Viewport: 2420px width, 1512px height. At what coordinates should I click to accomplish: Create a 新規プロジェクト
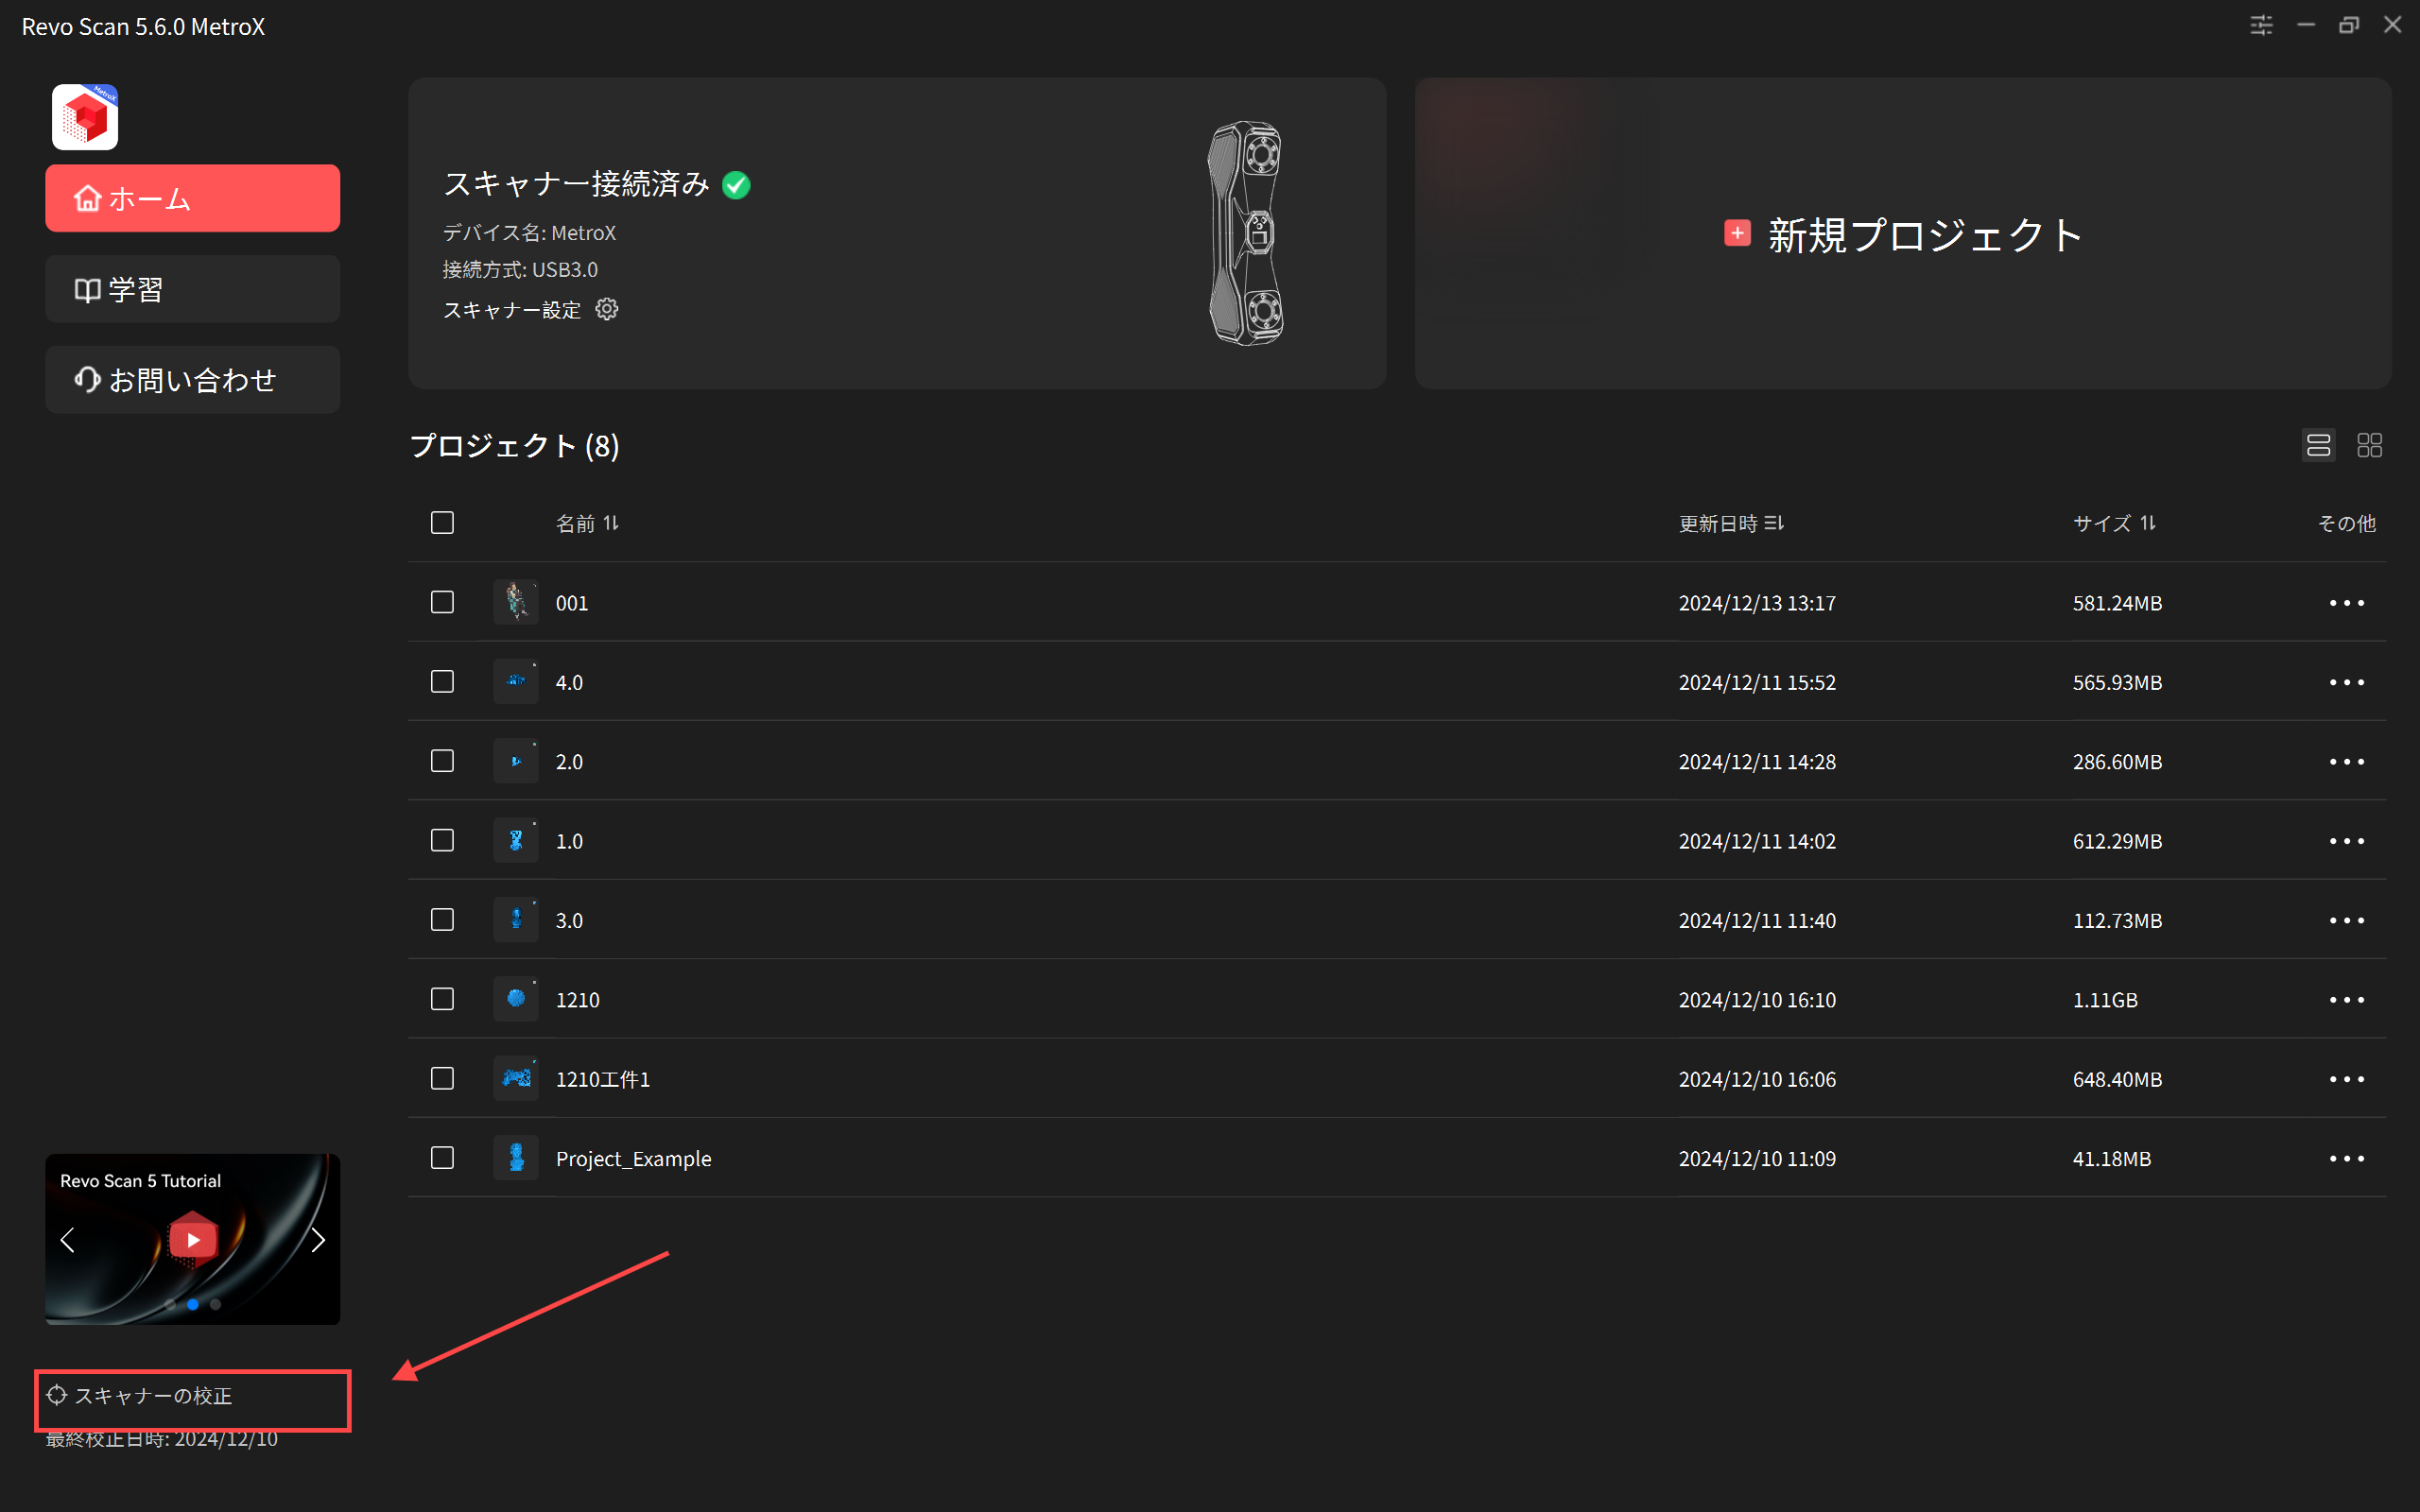point(1902,234)
